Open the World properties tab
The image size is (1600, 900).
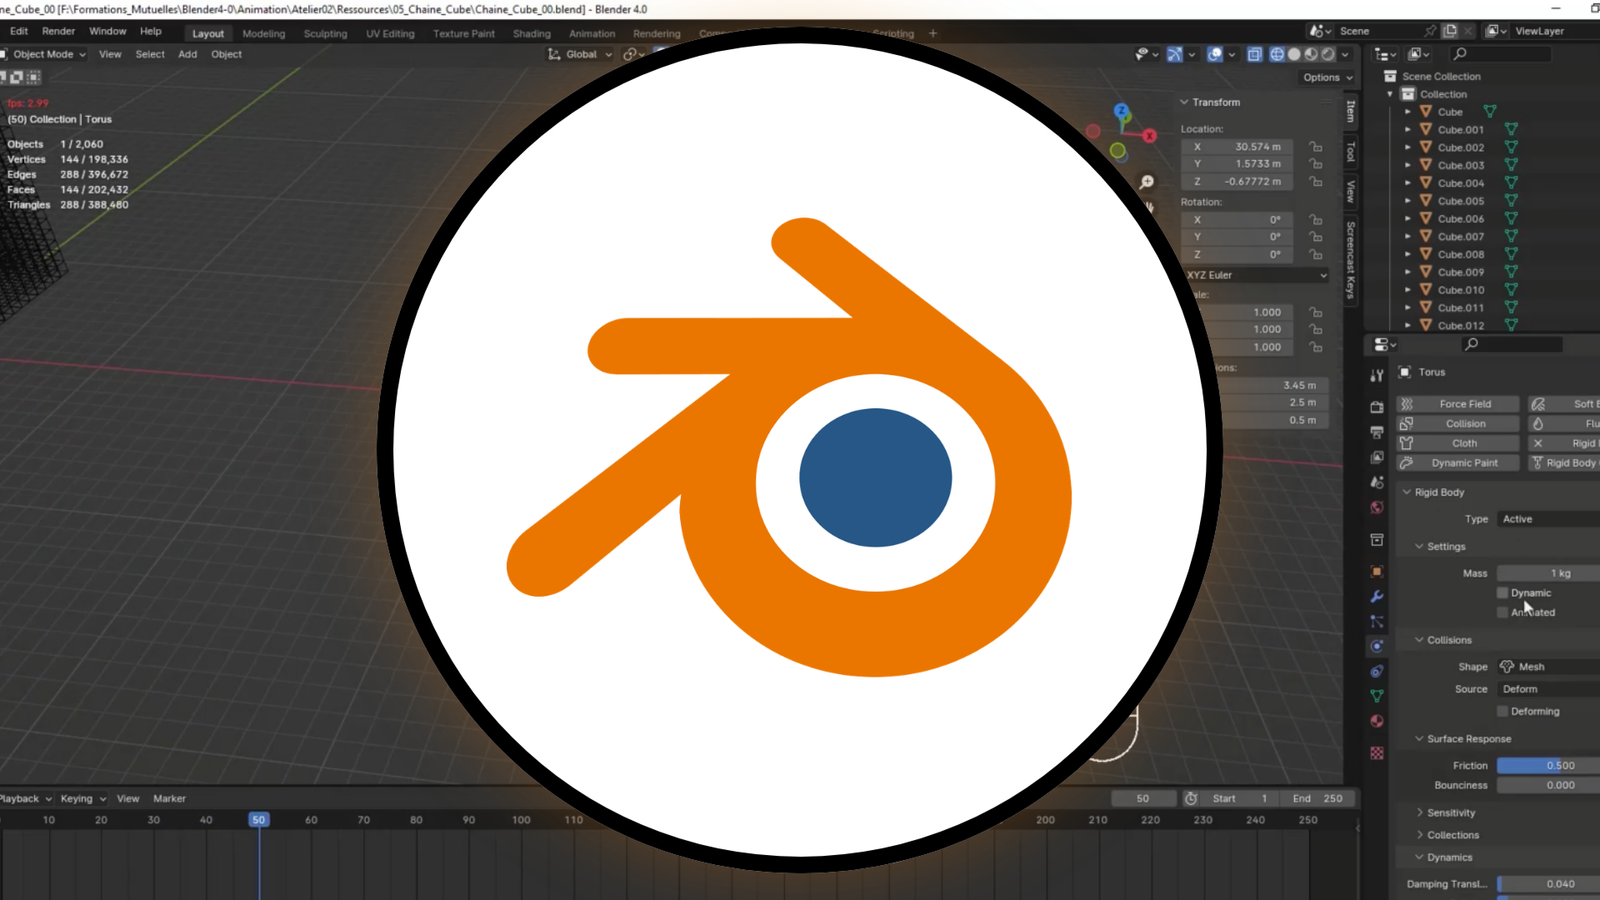1377,507
